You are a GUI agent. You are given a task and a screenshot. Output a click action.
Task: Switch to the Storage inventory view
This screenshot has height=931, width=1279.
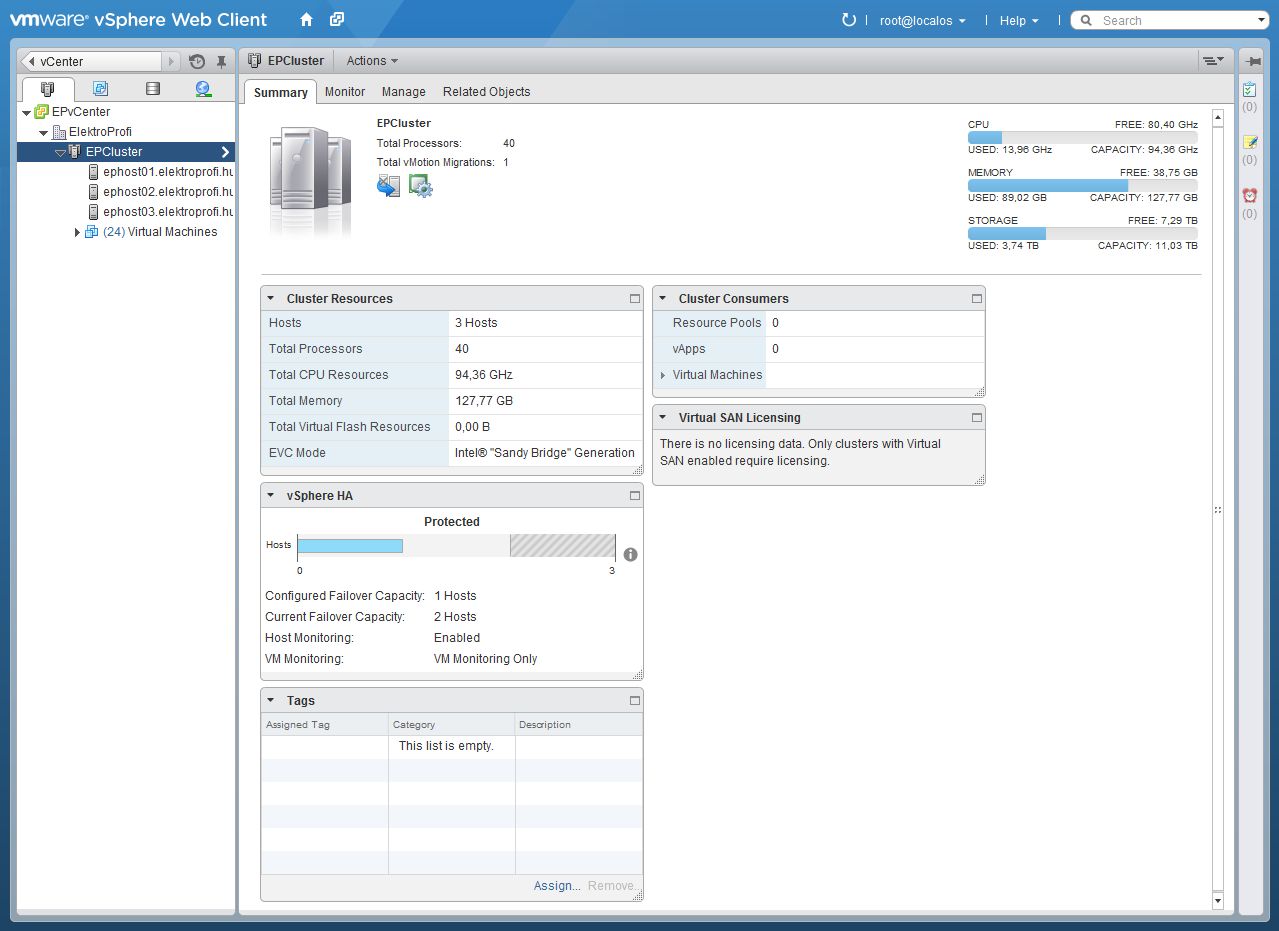coord(152,89)
